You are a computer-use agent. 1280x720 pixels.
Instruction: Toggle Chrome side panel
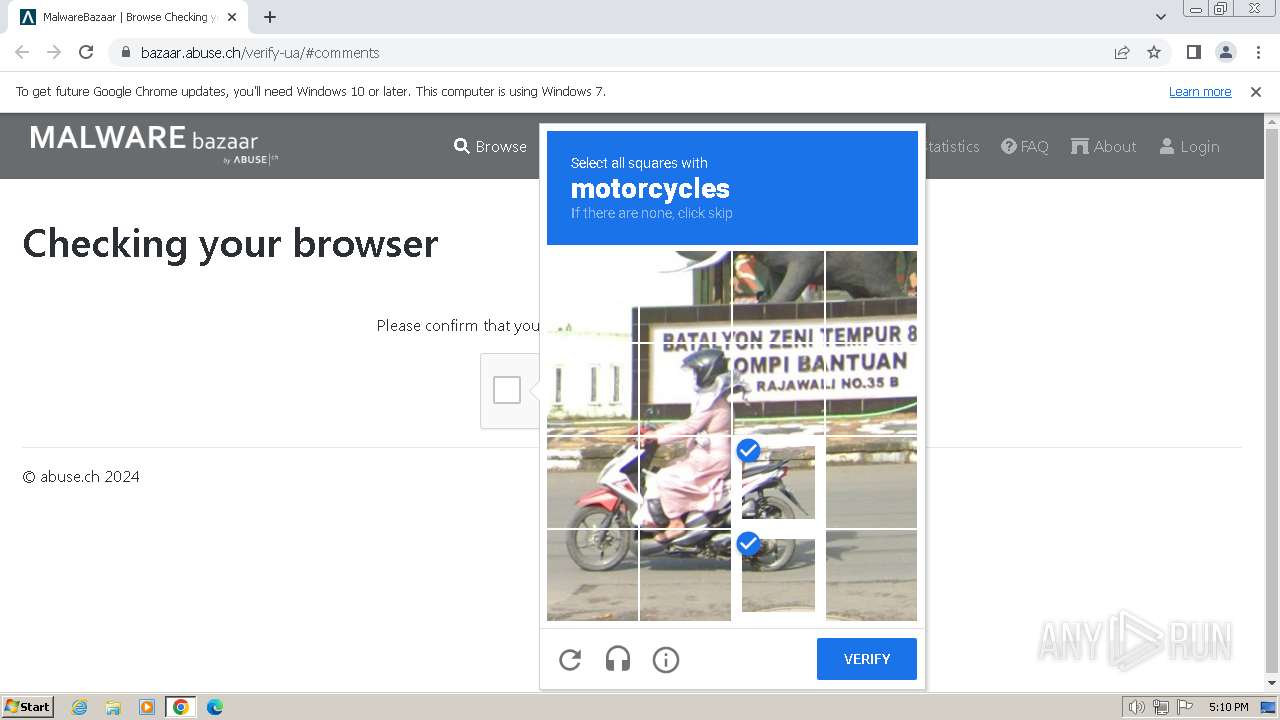click(1194, 52)
